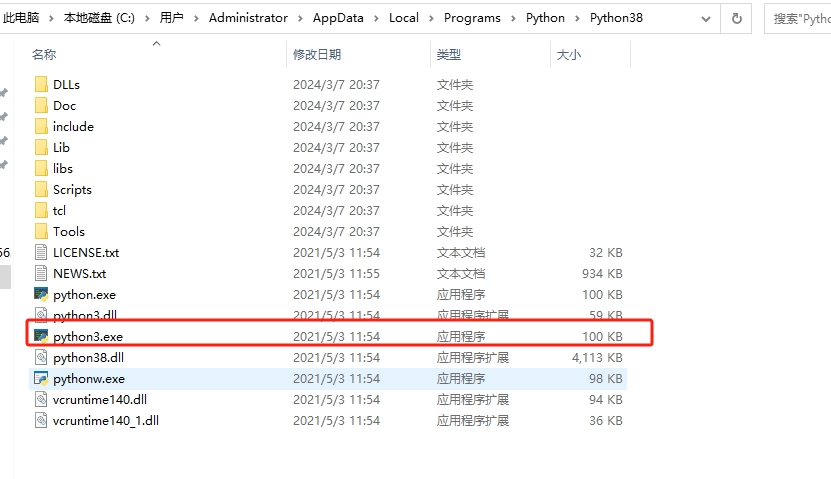Select the file name vcruntime140_1.dll
831x479 pixels.
pyautogui.click(x=106, y=421)
